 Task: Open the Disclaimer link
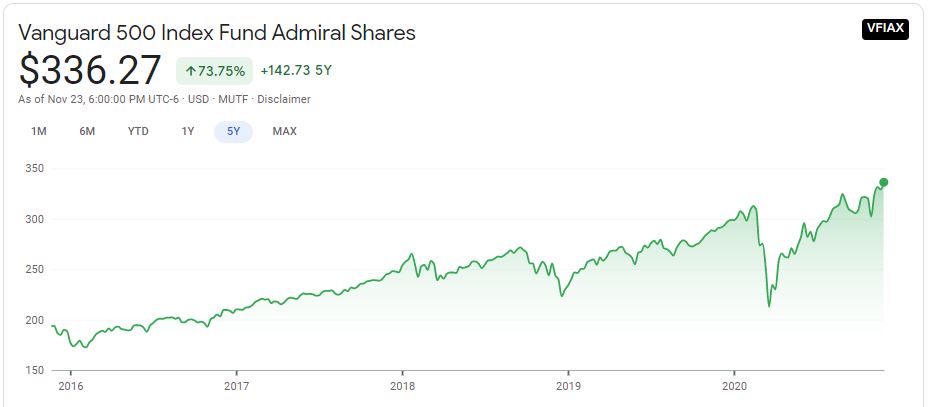click(284, 99)
